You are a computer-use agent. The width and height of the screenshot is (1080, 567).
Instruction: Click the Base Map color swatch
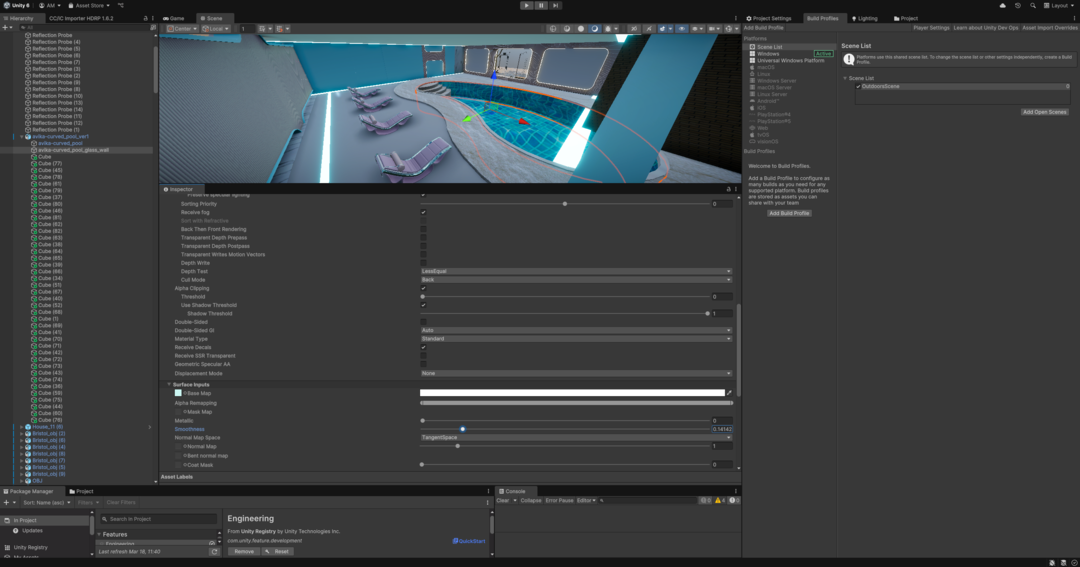[x=572, y=393]
